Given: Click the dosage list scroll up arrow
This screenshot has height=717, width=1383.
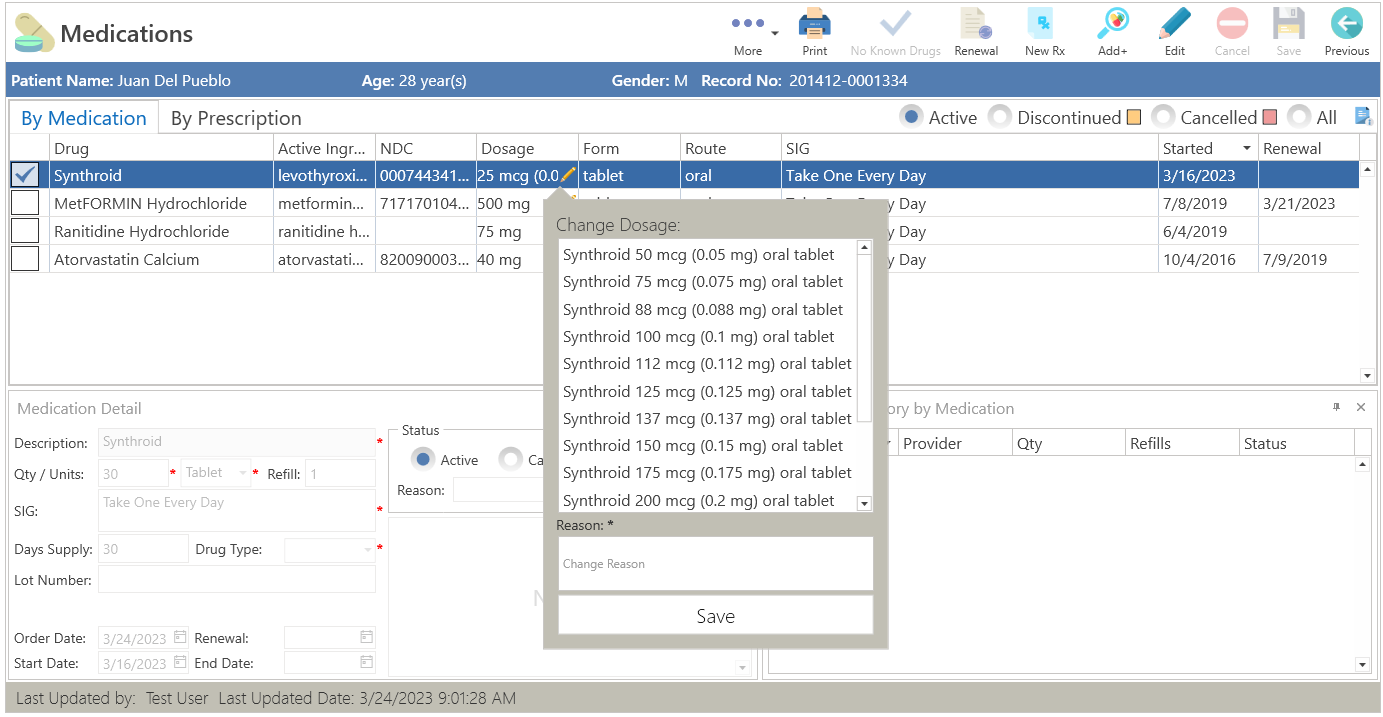Looking at the screenshot, I should (865, 247).
